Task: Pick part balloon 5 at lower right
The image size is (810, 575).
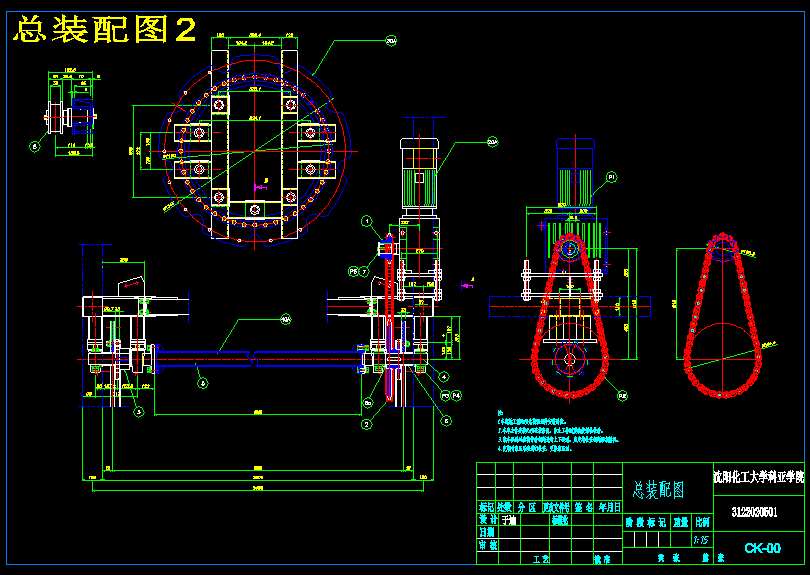Action: 447,421
